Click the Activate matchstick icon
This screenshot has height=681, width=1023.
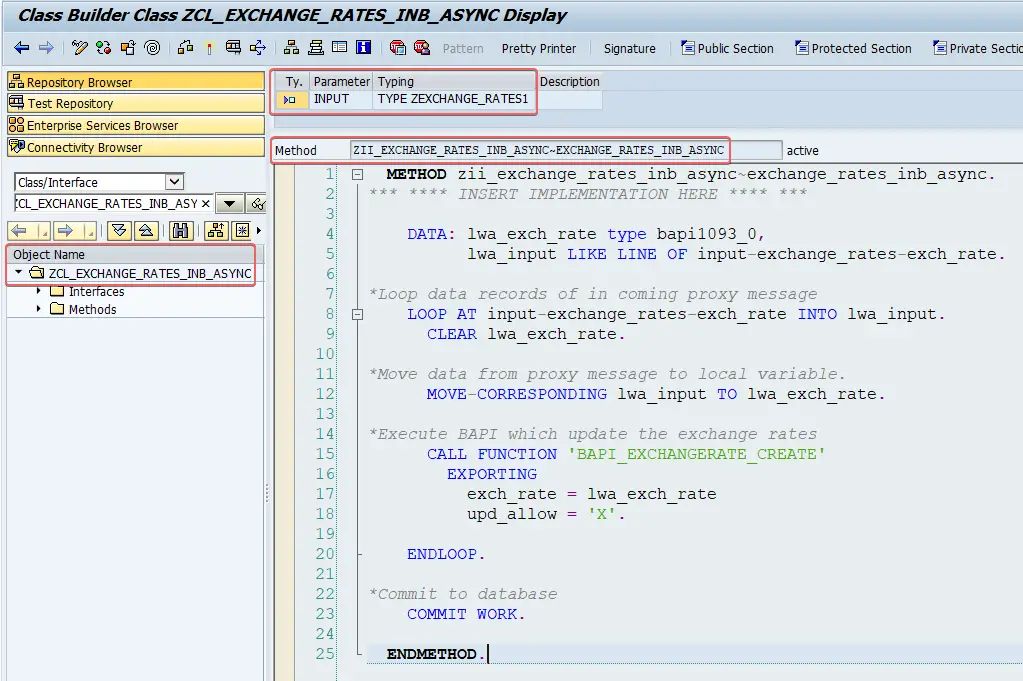209,48
